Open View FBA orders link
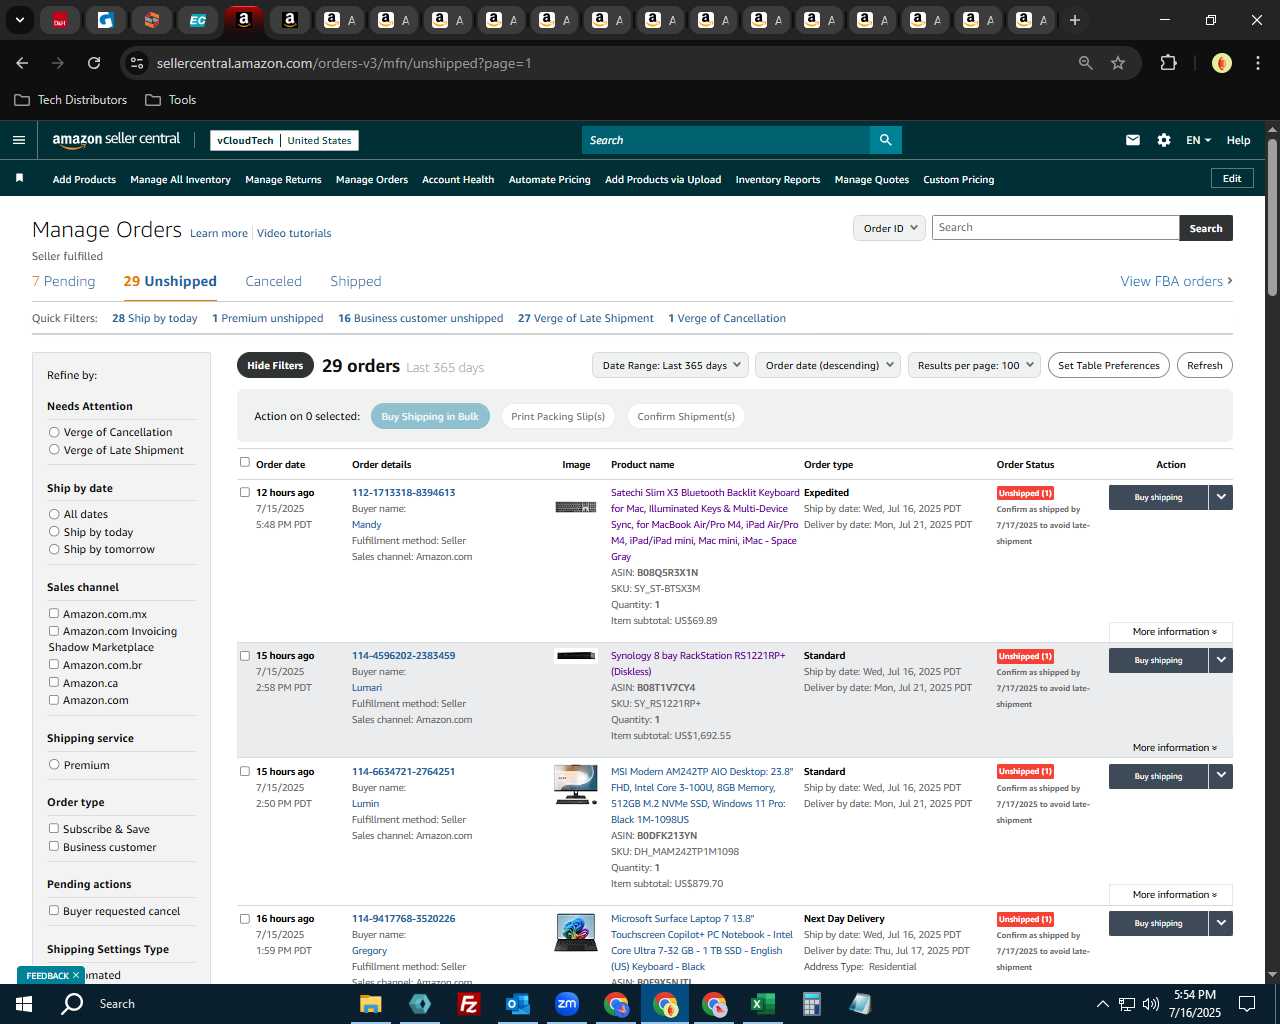The height and width of the screenshot is (1024, 1280). [x=1176, y=281]
